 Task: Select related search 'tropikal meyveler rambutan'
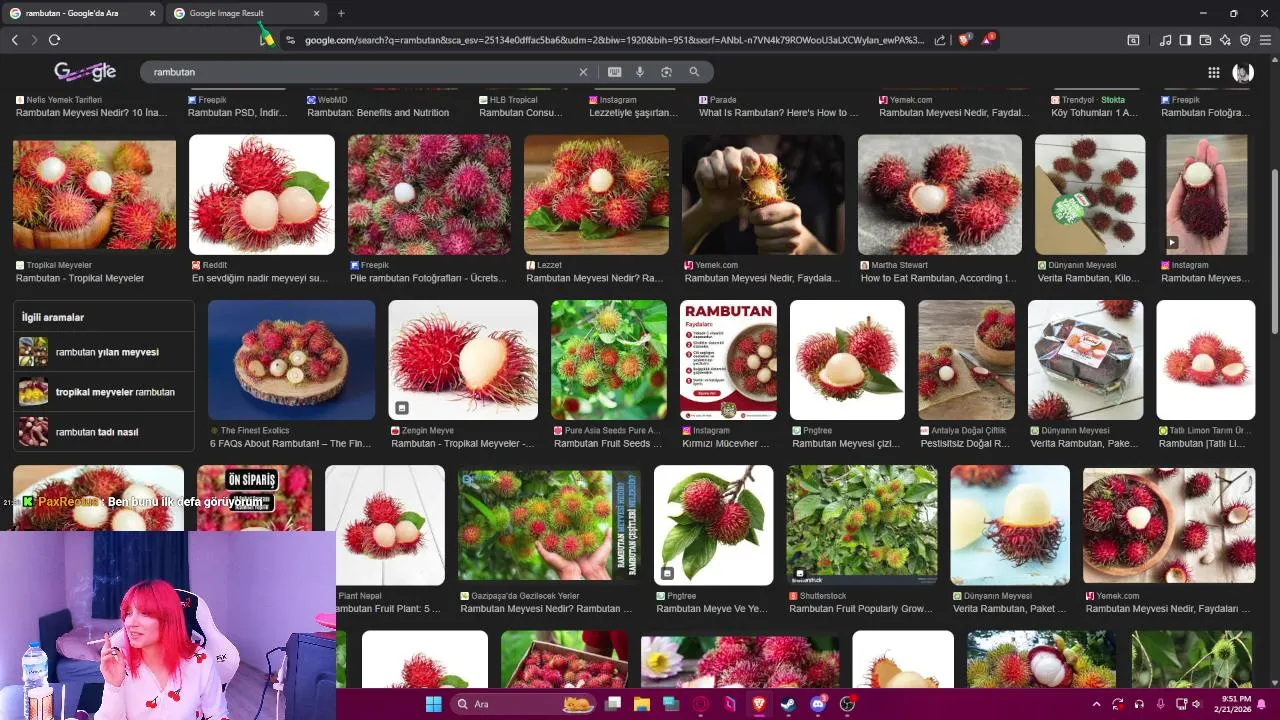pyautogui.click(x=104, y=392)
